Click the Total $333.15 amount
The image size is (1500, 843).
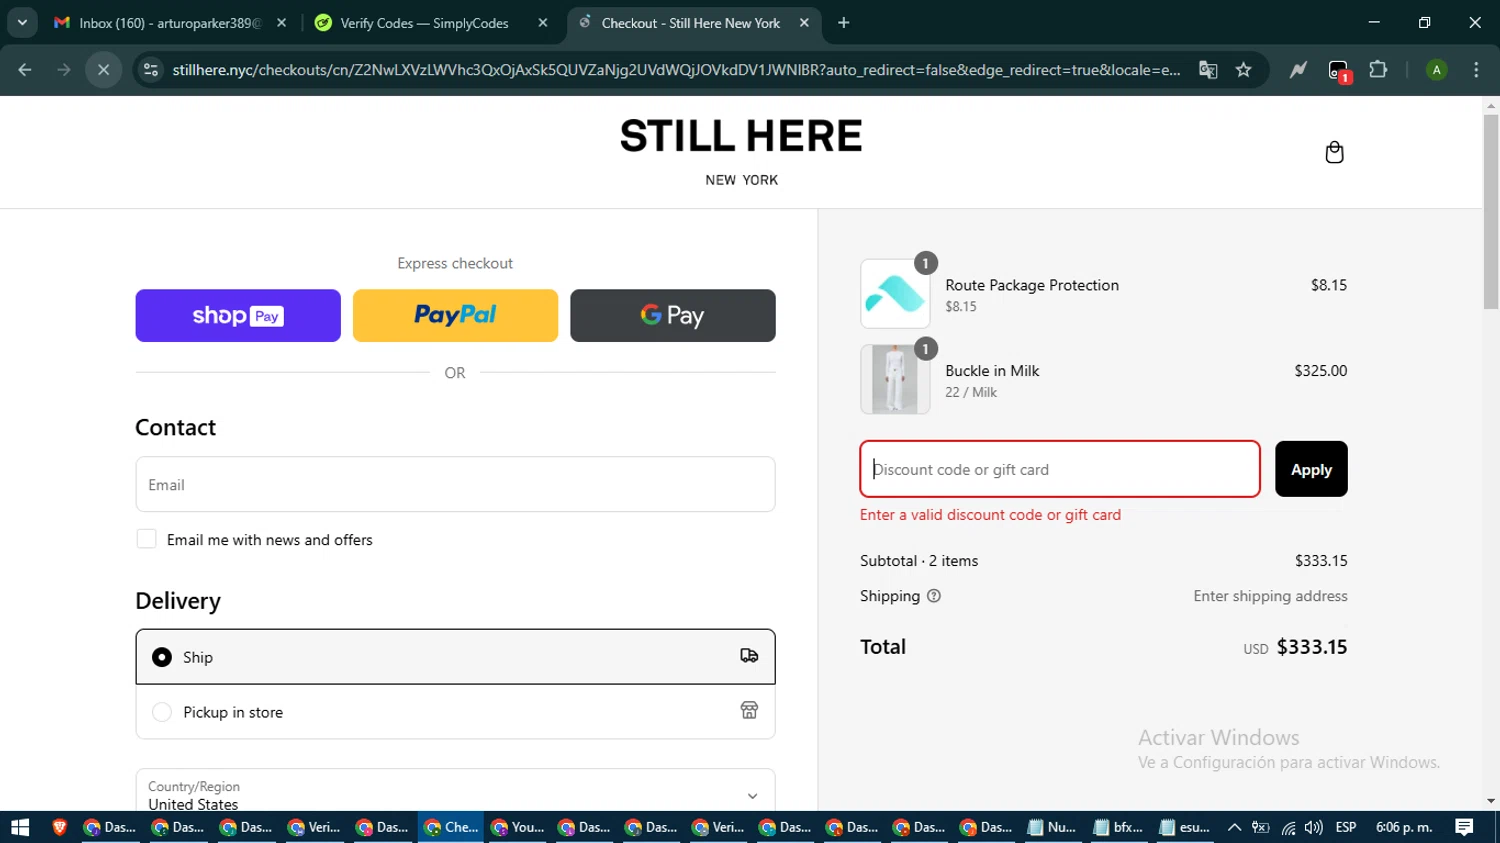coord(1312,647)
